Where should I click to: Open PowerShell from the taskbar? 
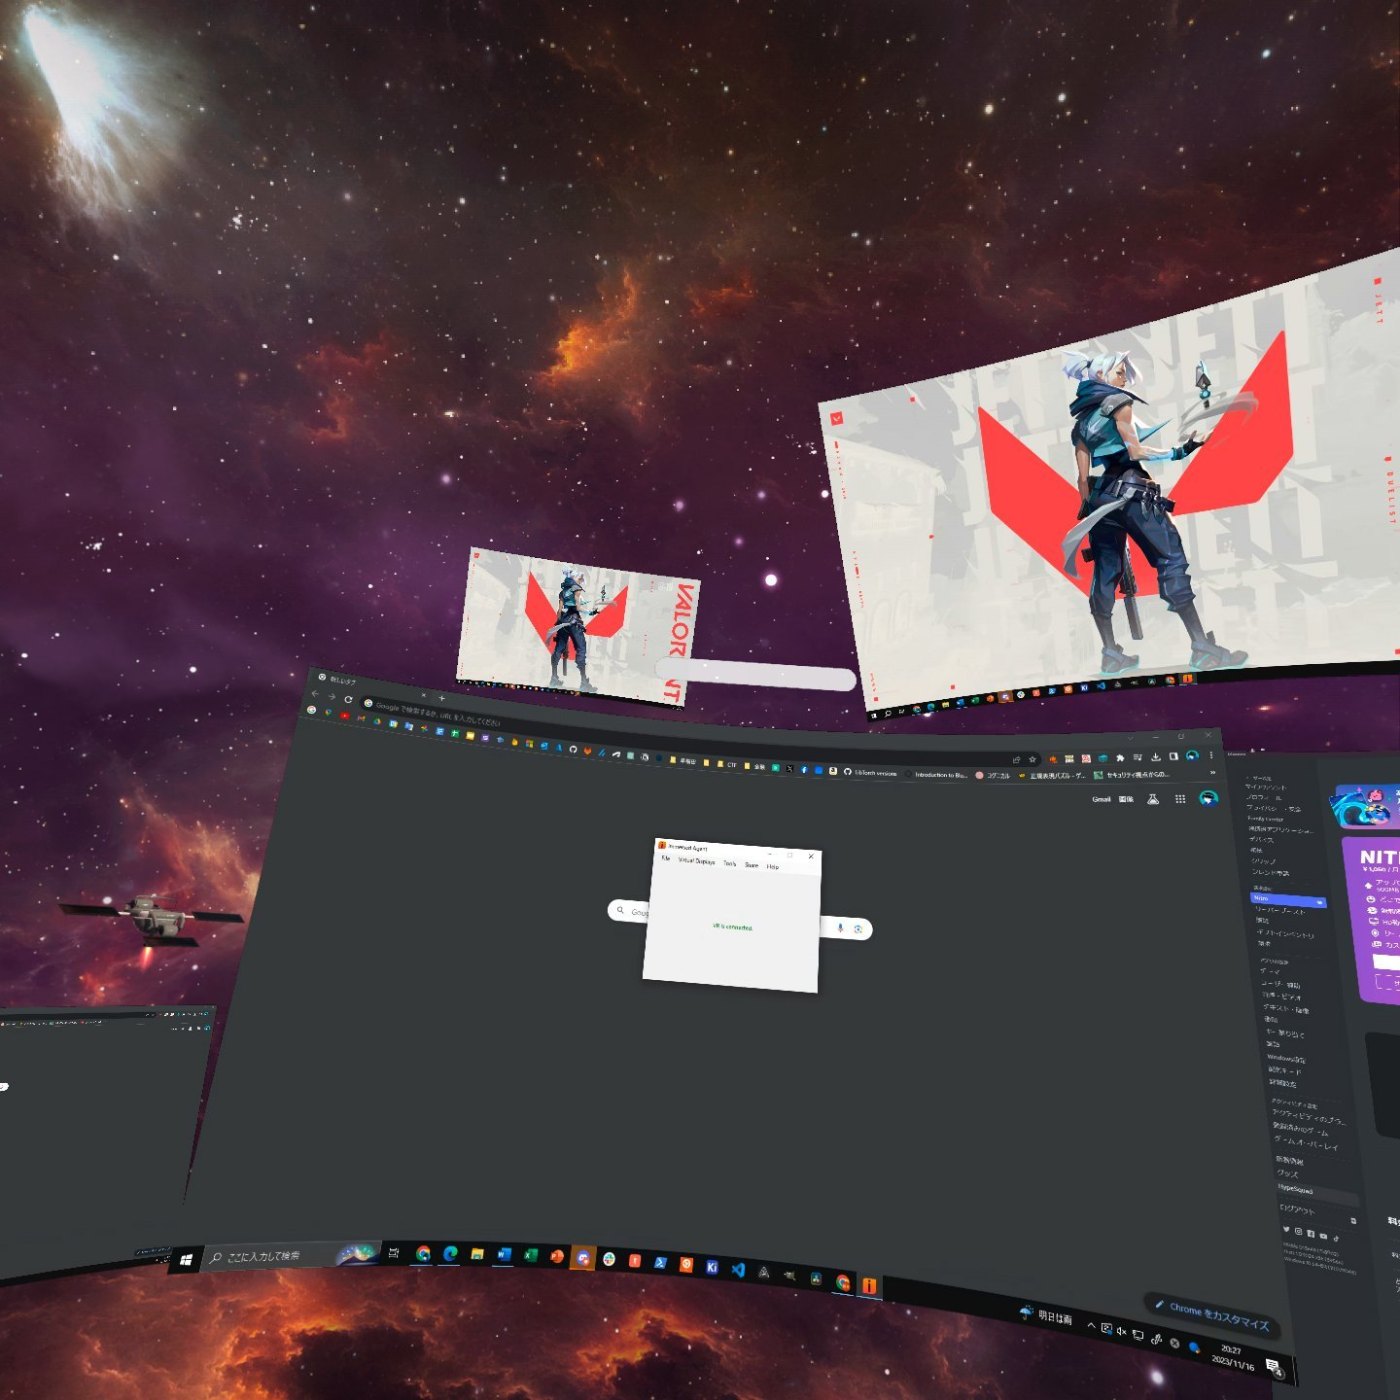(661, 1263)
